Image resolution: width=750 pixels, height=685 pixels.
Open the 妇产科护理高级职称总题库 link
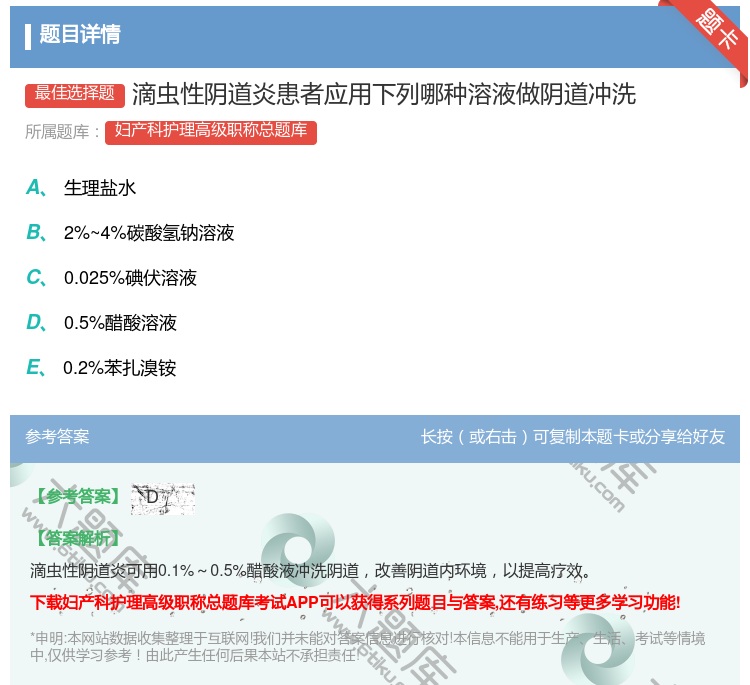tap(210, 132)
